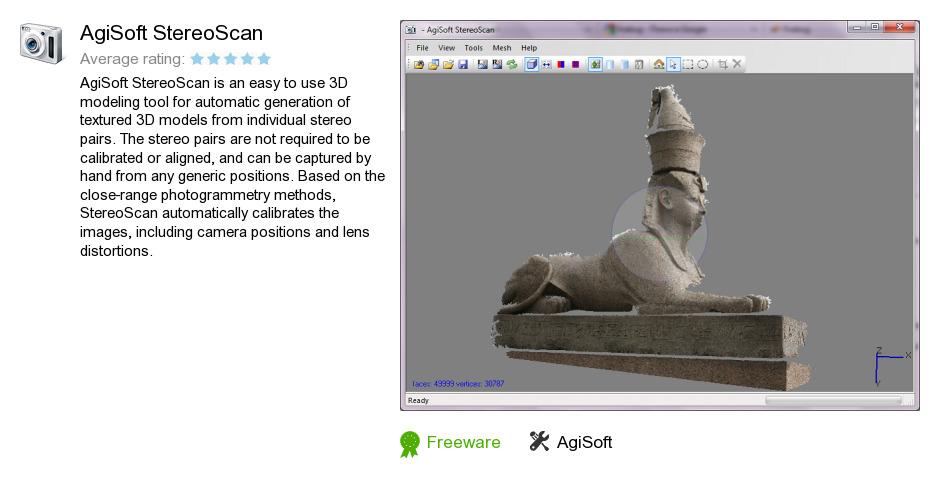
Task: Click the AgiSoft developer link
Action: point(585,442)
